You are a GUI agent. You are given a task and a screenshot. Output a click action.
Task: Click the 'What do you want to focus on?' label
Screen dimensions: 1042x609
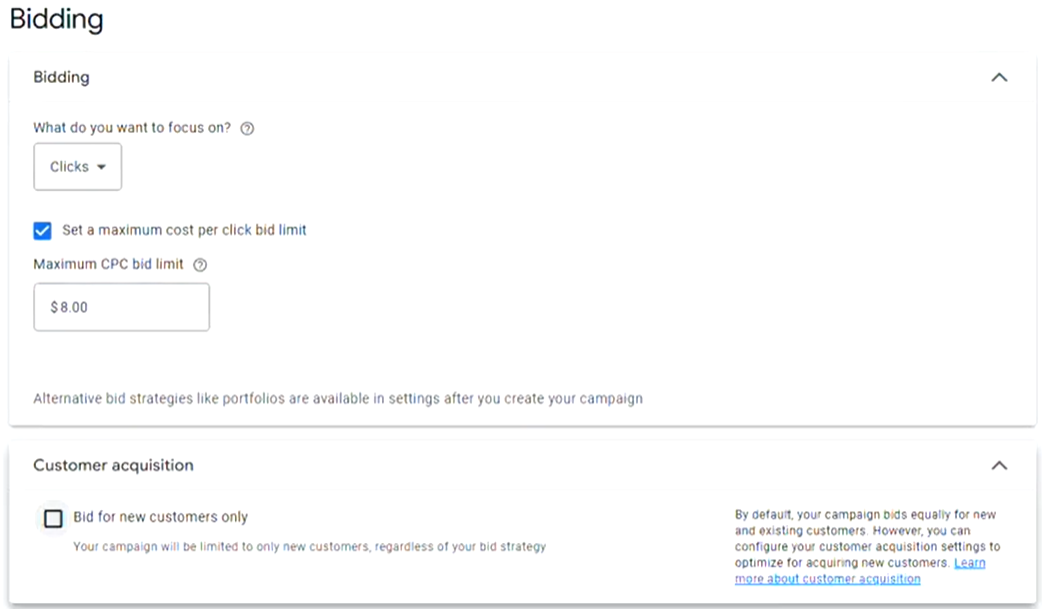coord(132,128)
